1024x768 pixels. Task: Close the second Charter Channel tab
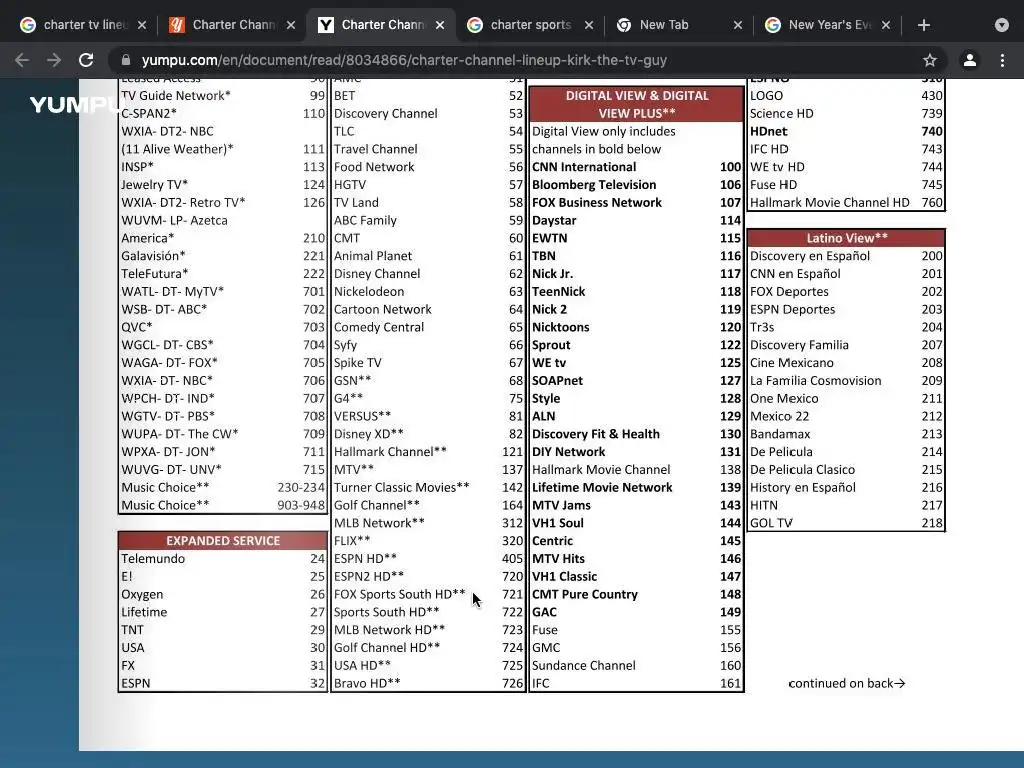[x=291, y=25]
